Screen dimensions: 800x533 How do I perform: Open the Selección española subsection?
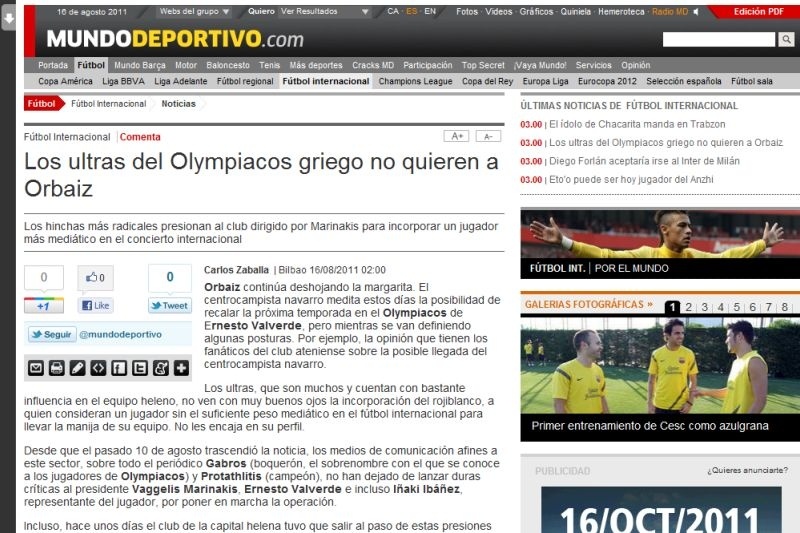point(684,81)
